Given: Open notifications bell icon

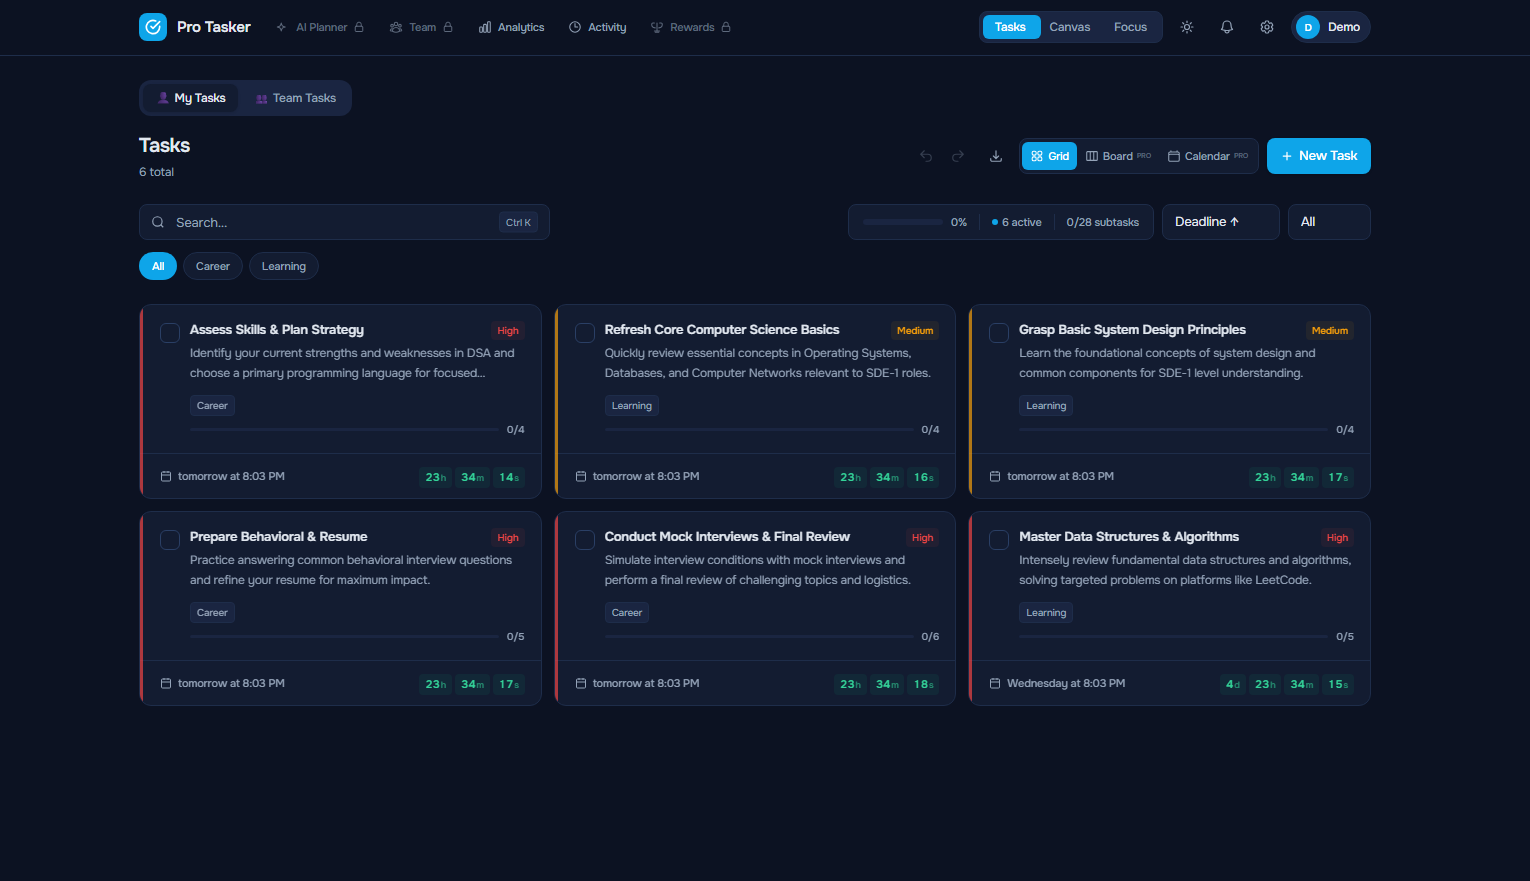Looking at the screenshot, I should pyautogui.click(x=1227, y=27).
